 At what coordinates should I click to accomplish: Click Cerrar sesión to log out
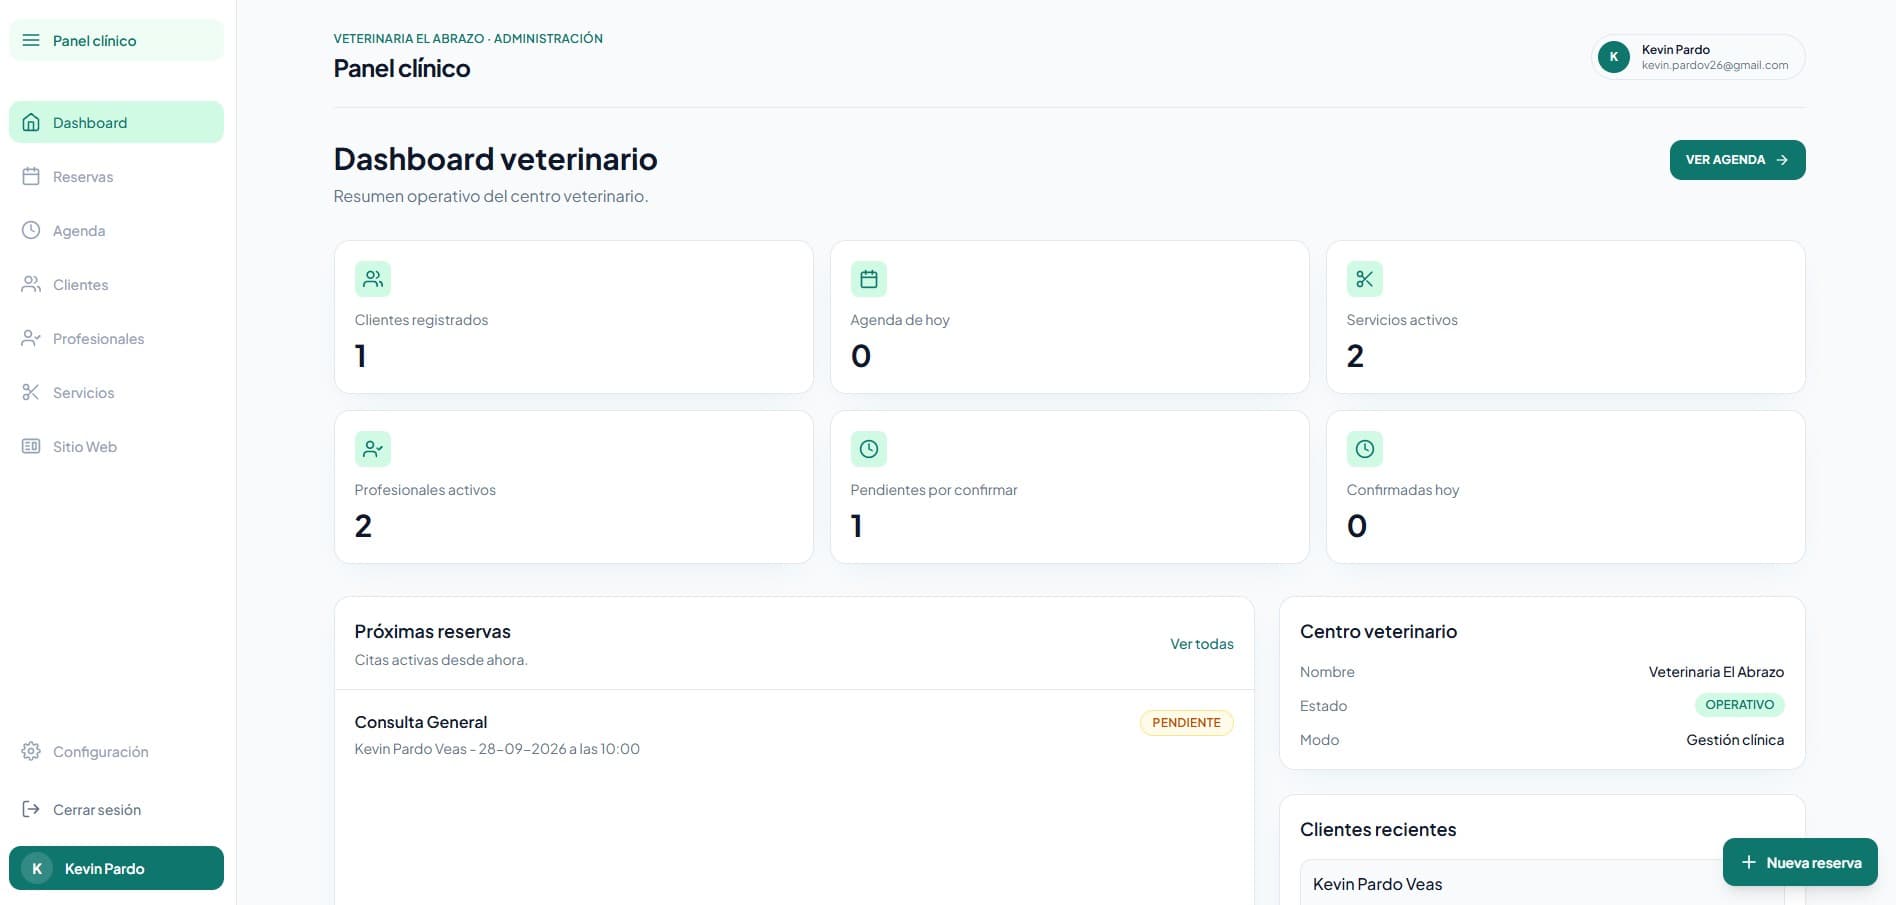(116, 809)
